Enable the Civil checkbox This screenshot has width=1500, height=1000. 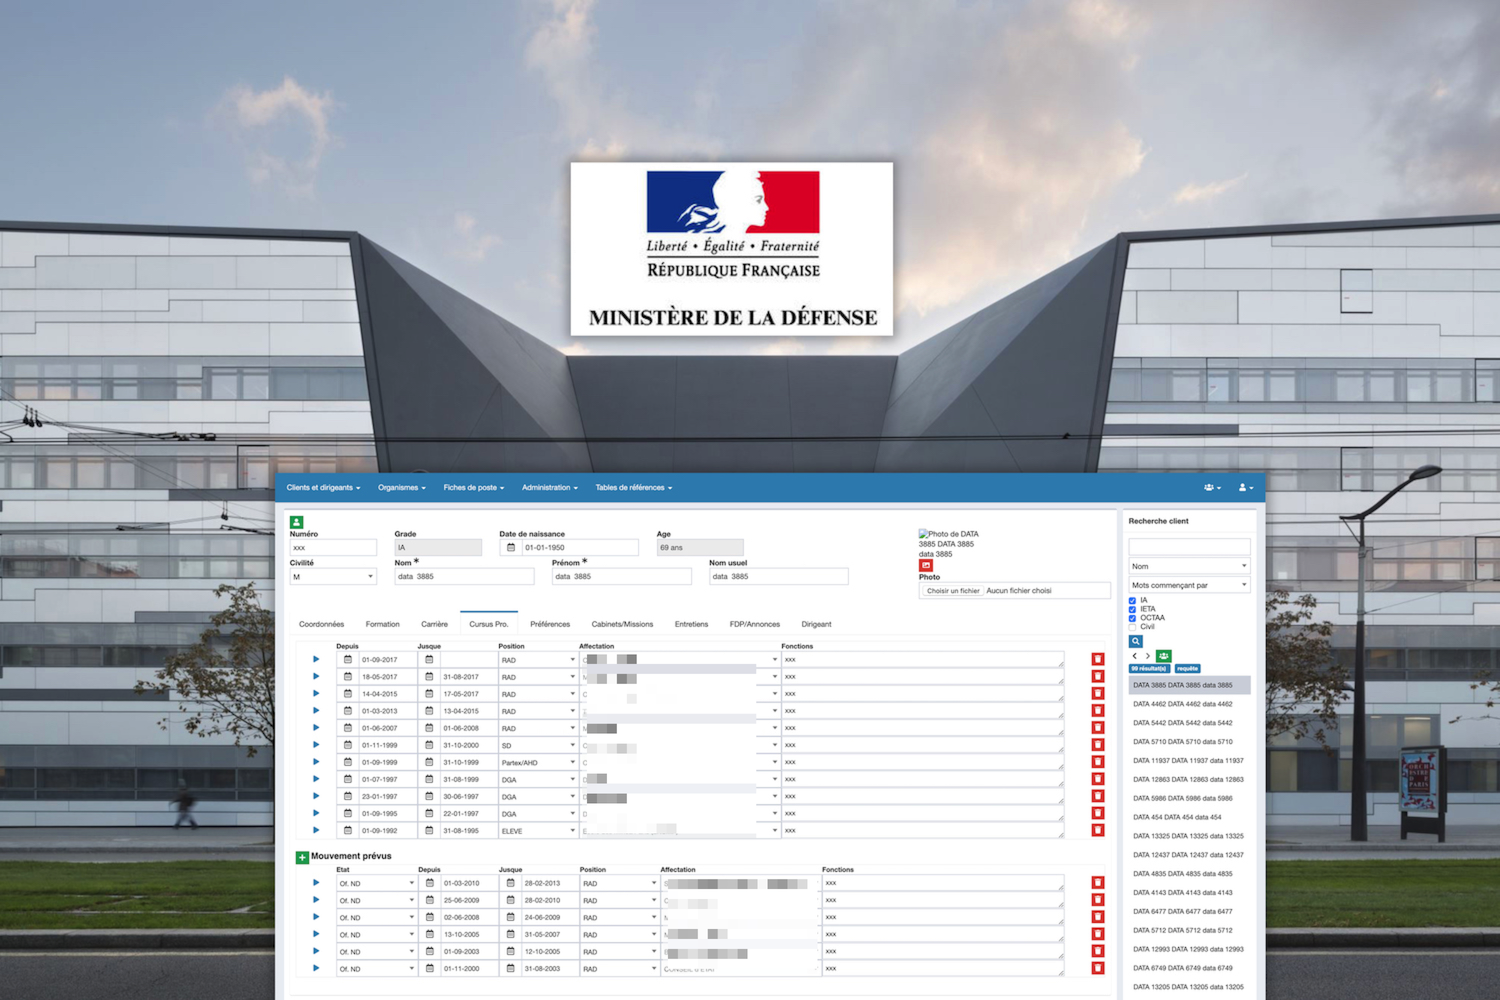(1133, 627)
